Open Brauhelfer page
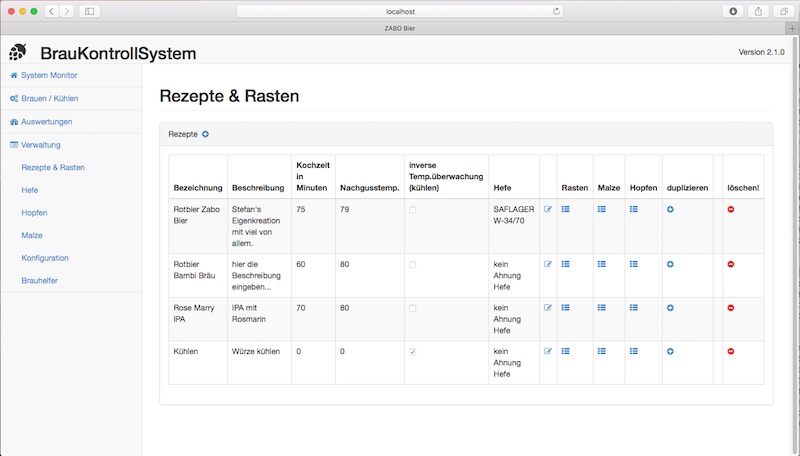 (39, 281)
